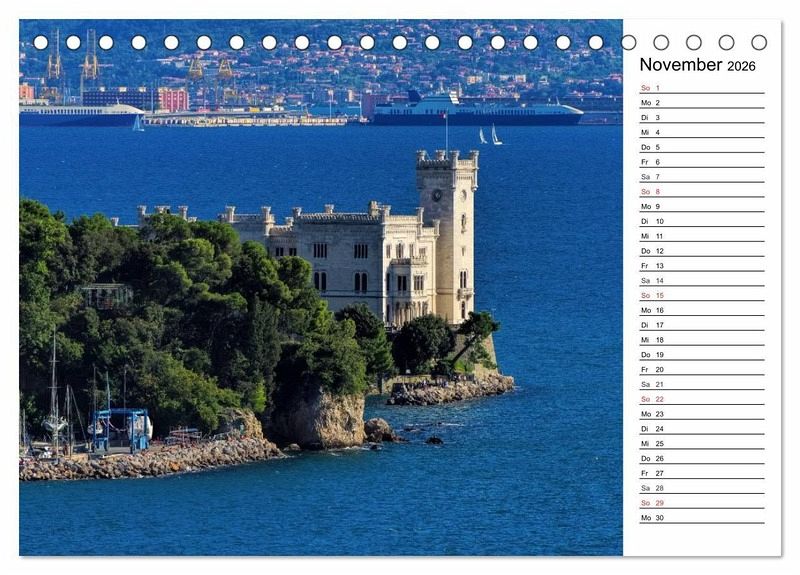Image resolution: width=800 pixels, height=575 pixels.
Task: Click the pink waterfront building
Action: coord(172,99)
